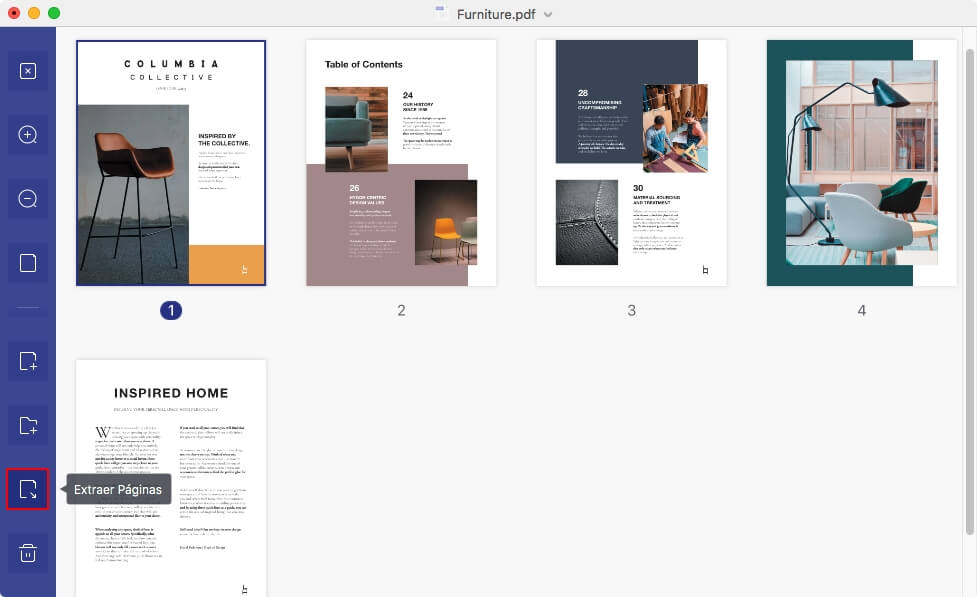Screen dimensions: 977x597
Task: Click the vertical scrollbar on right
Action: [970, 291]
